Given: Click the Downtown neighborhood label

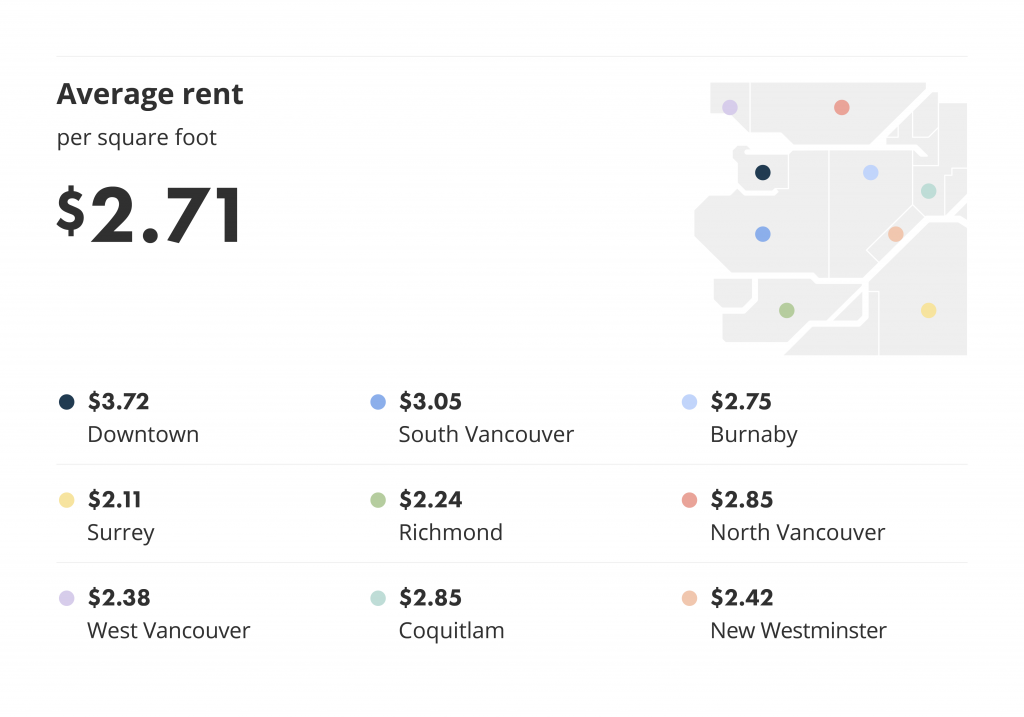Looking at the screenshot, I should coord(143,434).
